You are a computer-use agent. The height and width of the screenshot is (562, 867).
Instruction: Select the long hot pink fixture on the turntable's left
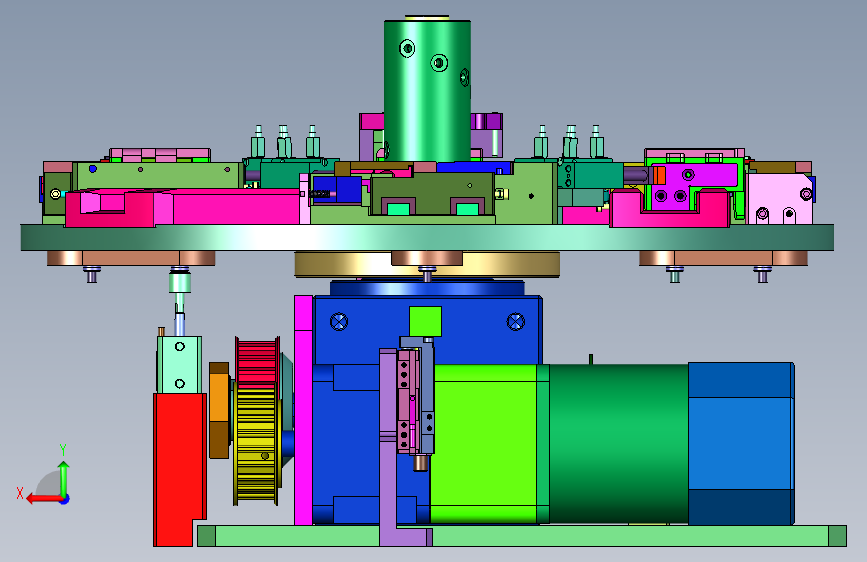(x=182, y=207)
